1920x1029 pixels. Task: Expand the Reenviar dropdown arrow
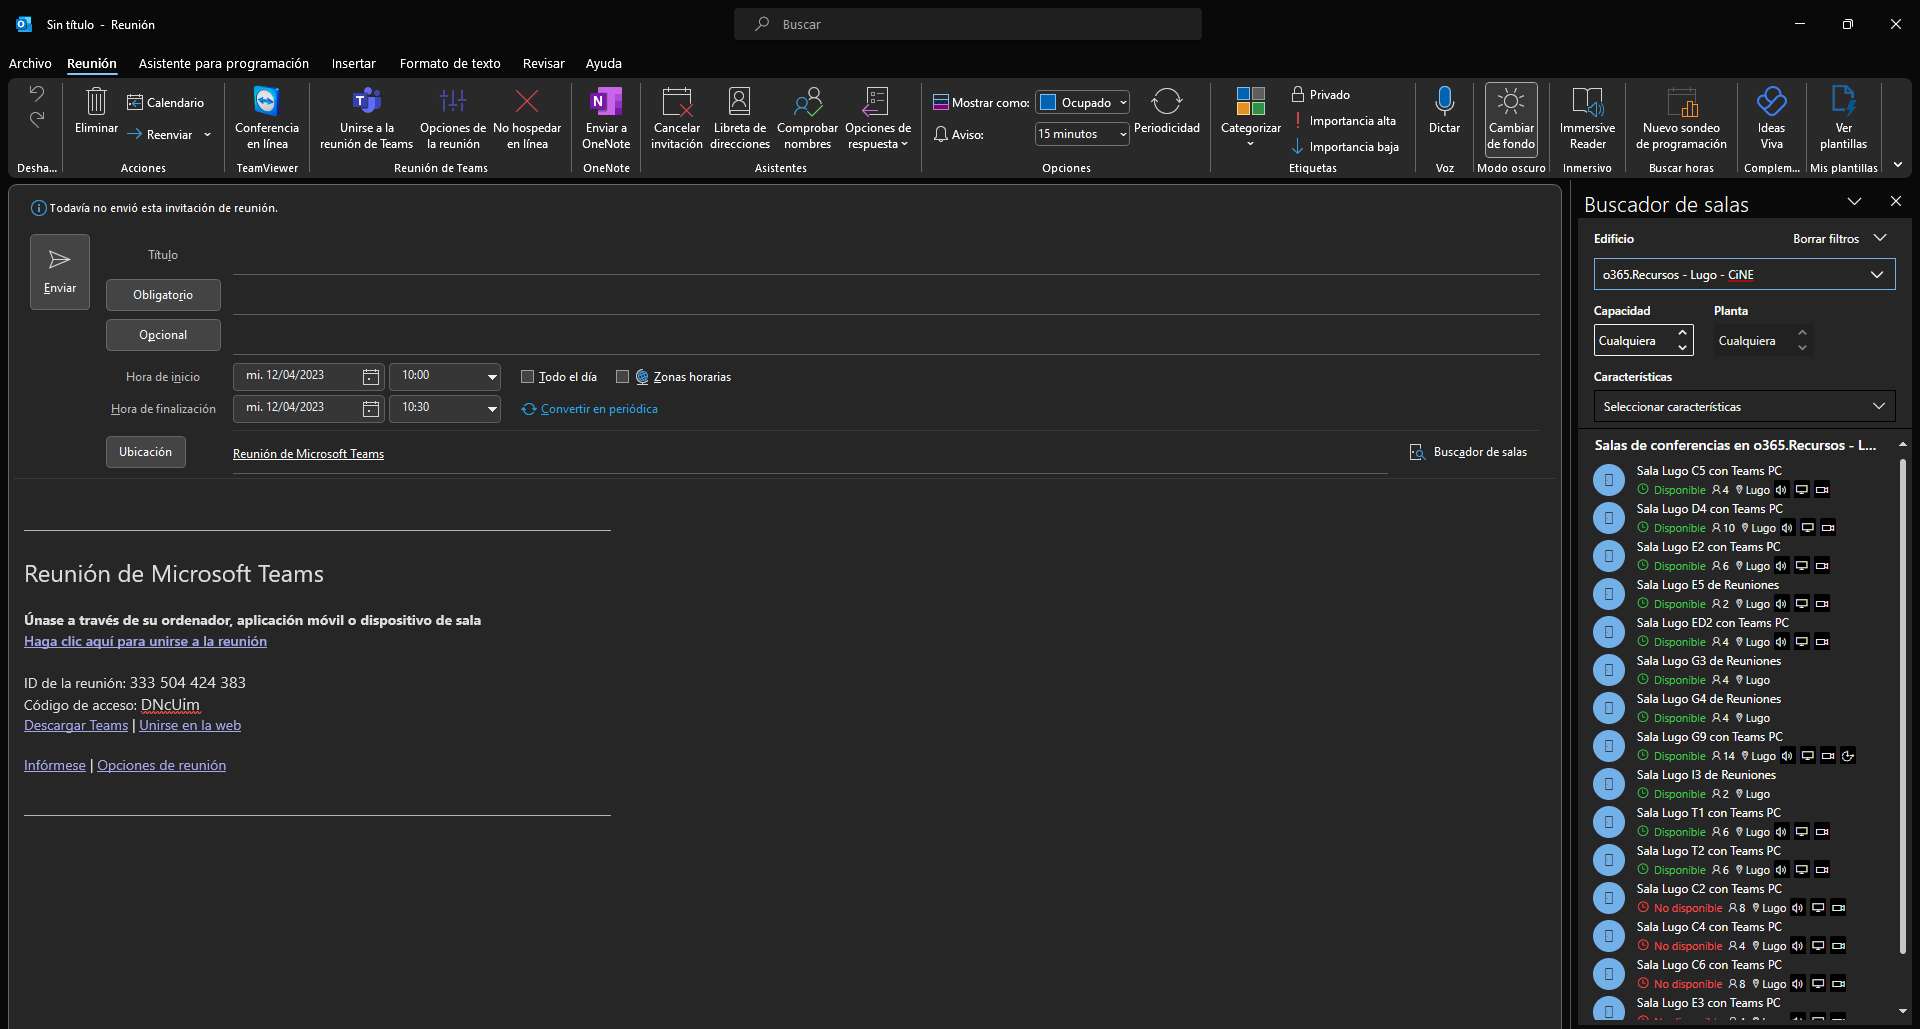coord(208,135)
